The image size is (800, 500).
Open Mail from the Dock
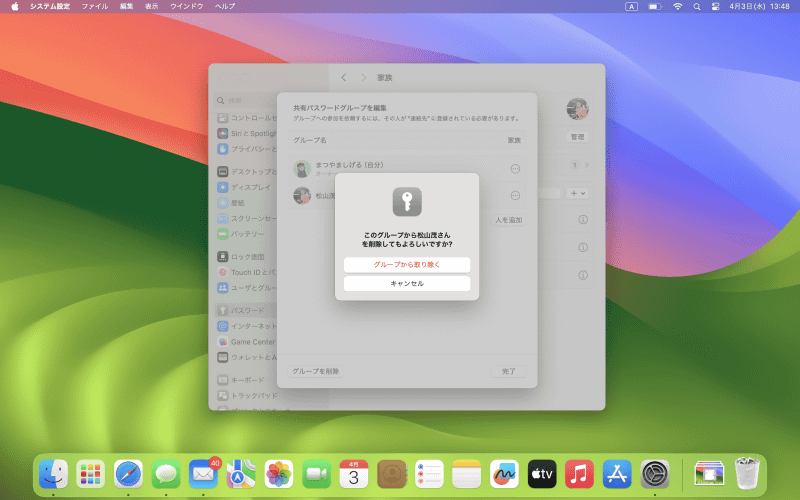click(x=203, y=474)
